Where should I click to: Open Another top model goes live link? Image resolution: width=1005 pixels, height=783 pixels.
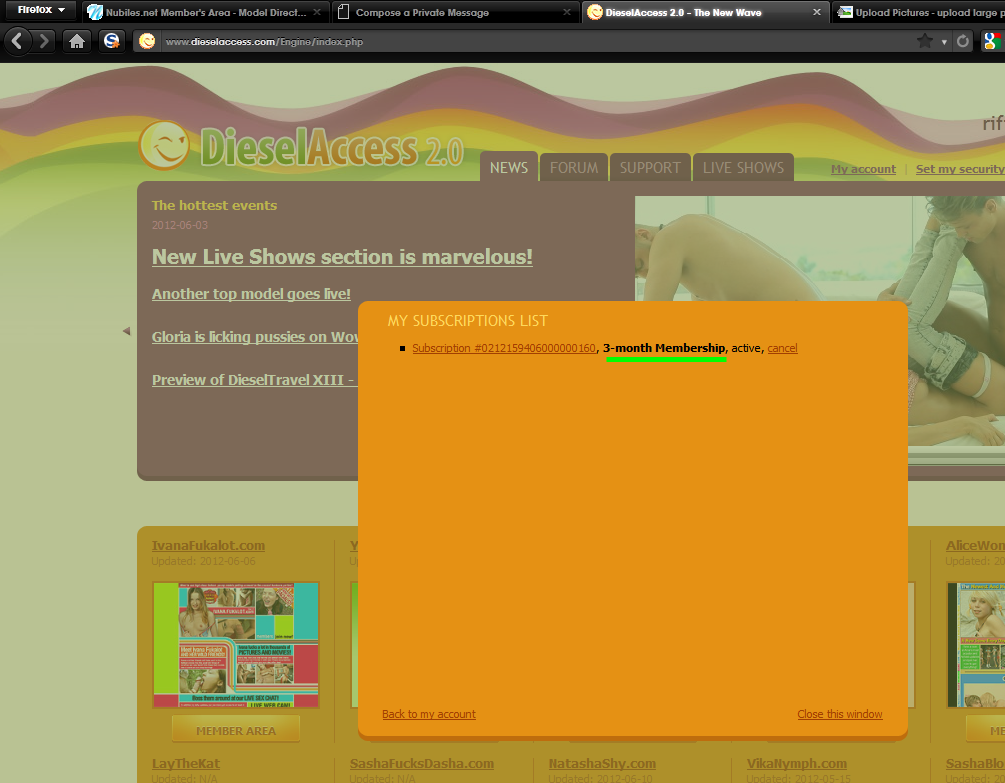pyautogui.click(x=251, y=294)
